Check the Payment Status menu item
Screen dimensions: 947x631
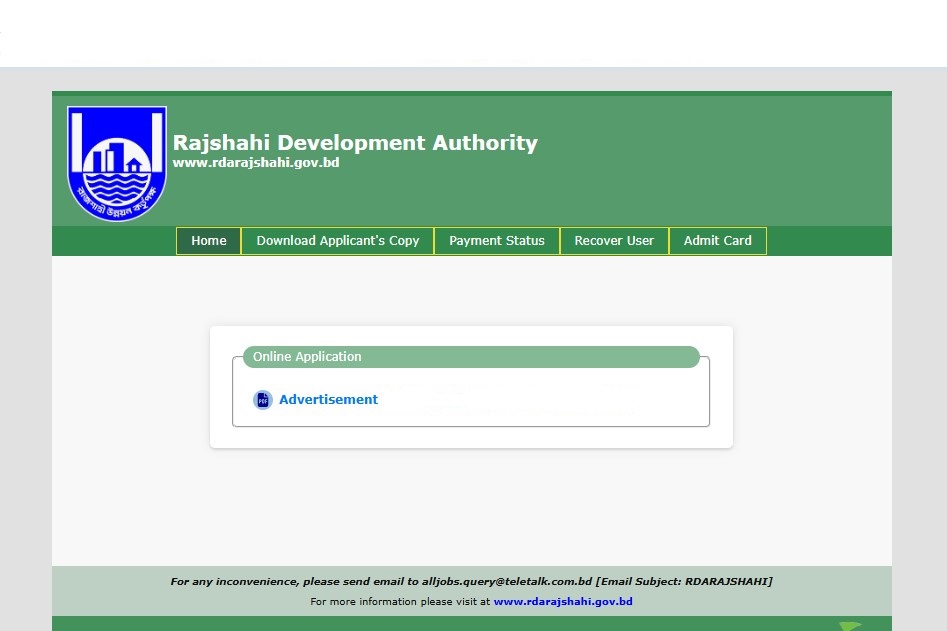click(497, 241)
